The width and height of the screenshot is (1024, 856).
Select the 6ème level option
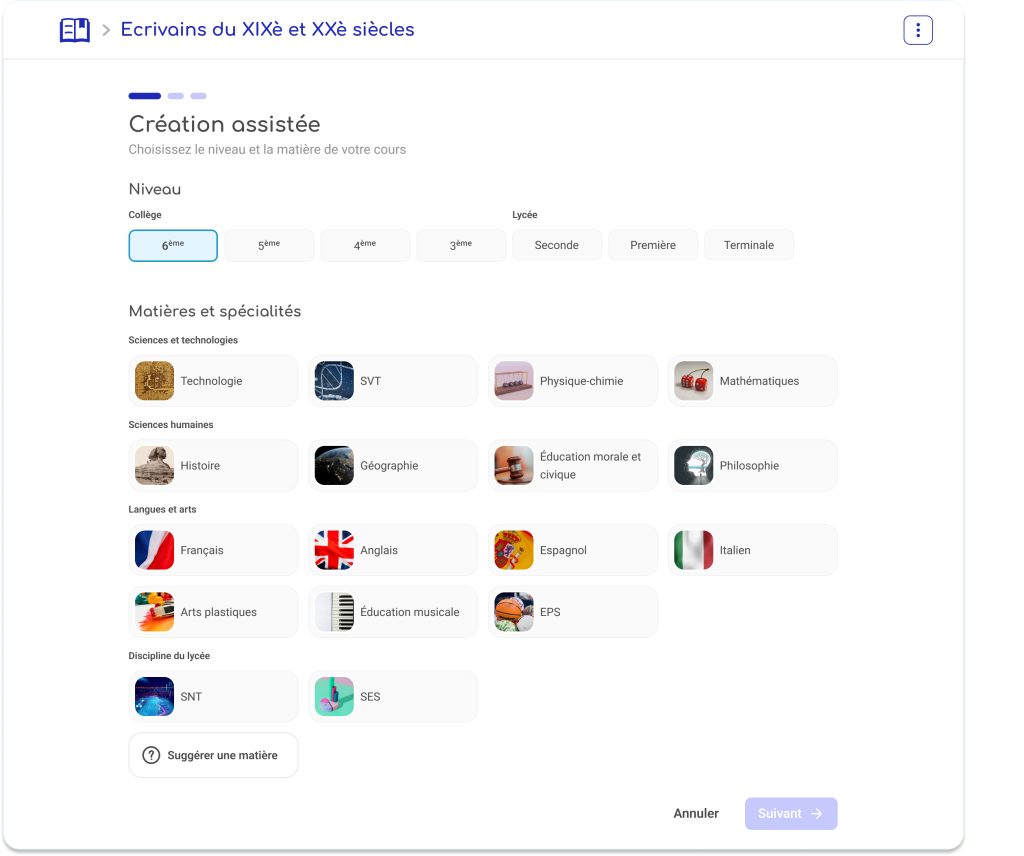(173, 245)
